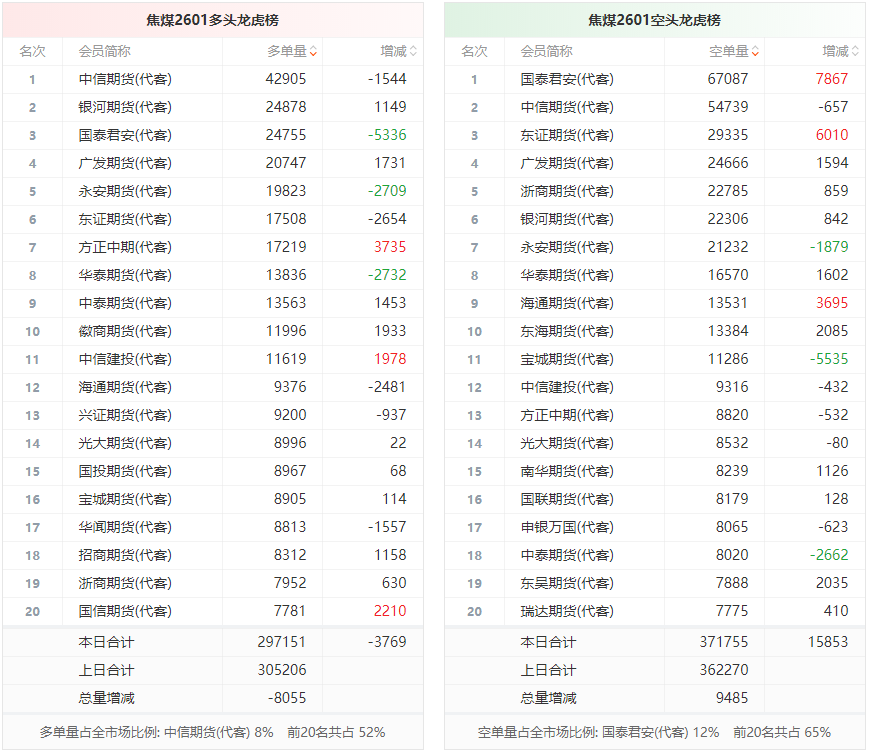The height and width of the screenshot is (754, 869).
Task: Click red change value 7867
Action: click(832, 79)
